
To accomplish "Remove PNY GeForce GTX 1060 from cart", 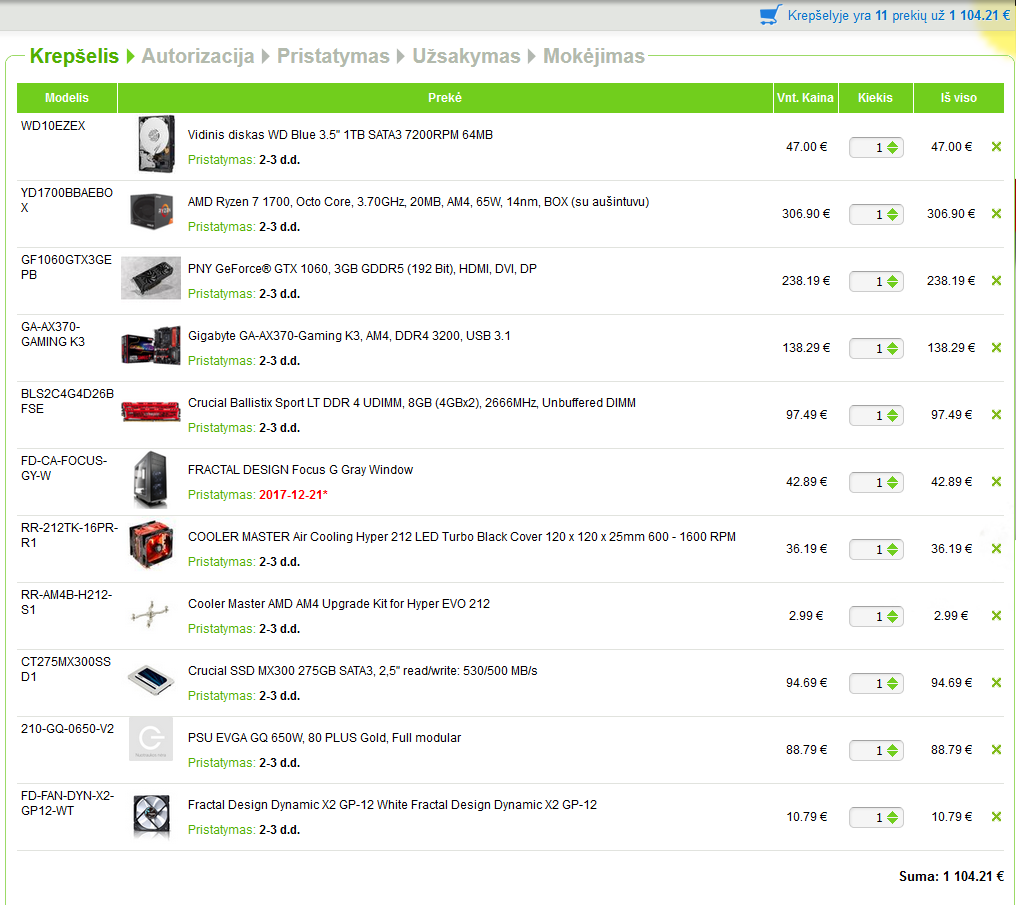I will 997,281.
